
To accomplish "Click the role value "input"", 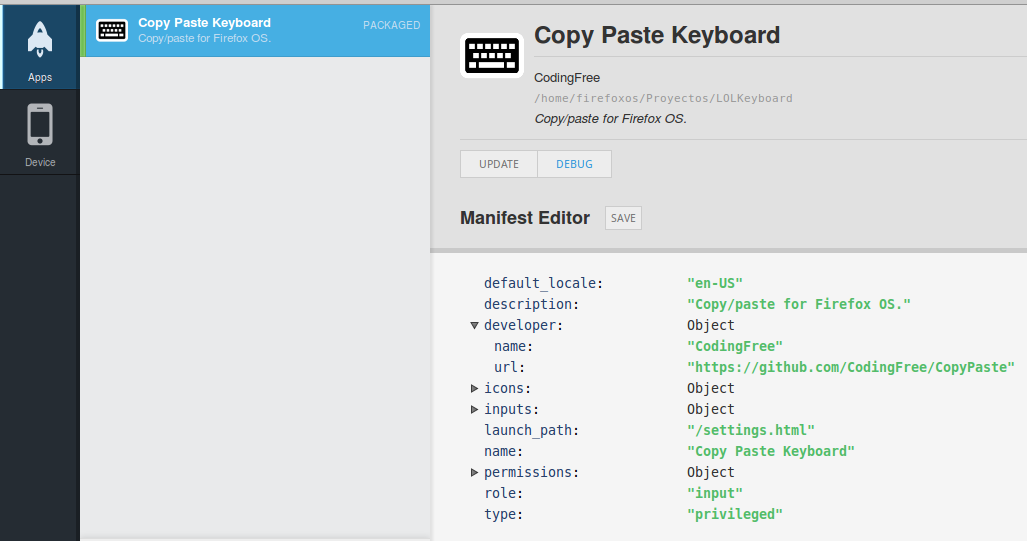I will point(715,493).
